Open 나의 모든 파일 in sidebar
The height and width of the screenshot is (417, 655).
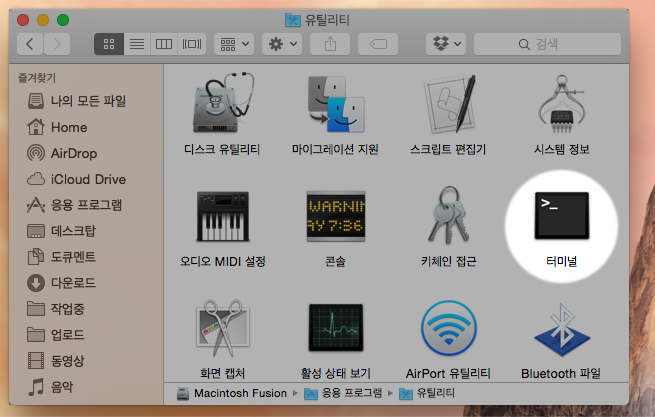(76, 101)
